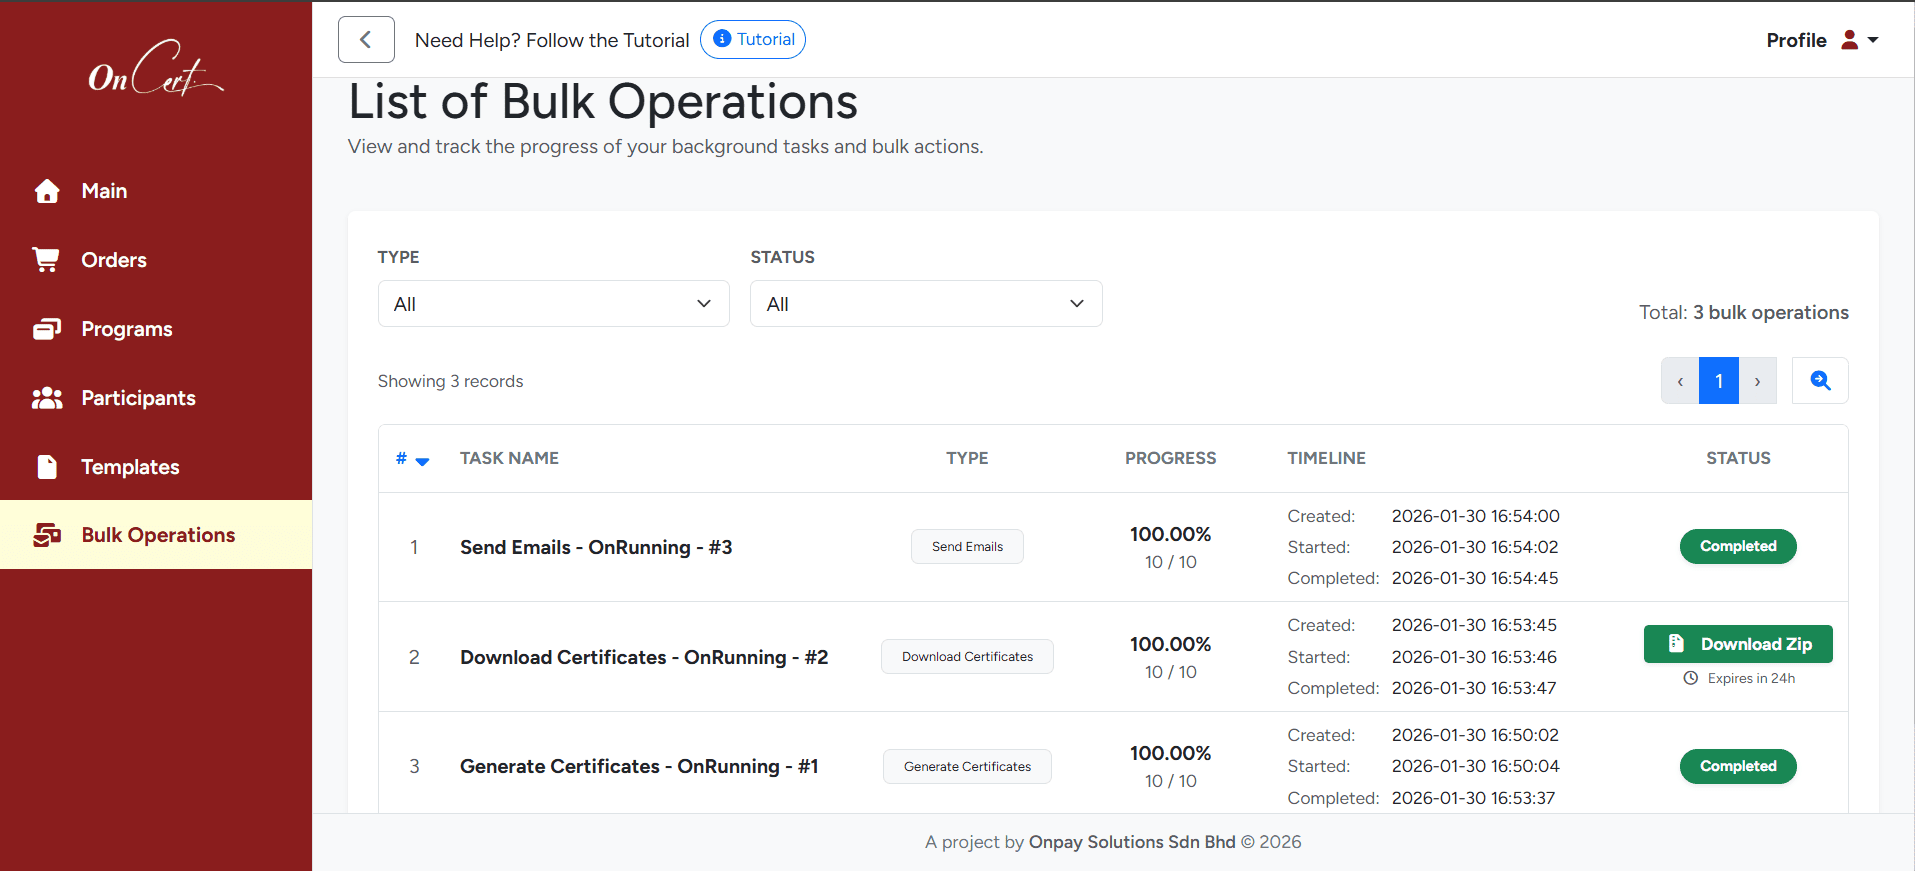Click the 'Total: 3 bulk operations' text
The height and width of the screenshot is (871, 1915).
1744,312
